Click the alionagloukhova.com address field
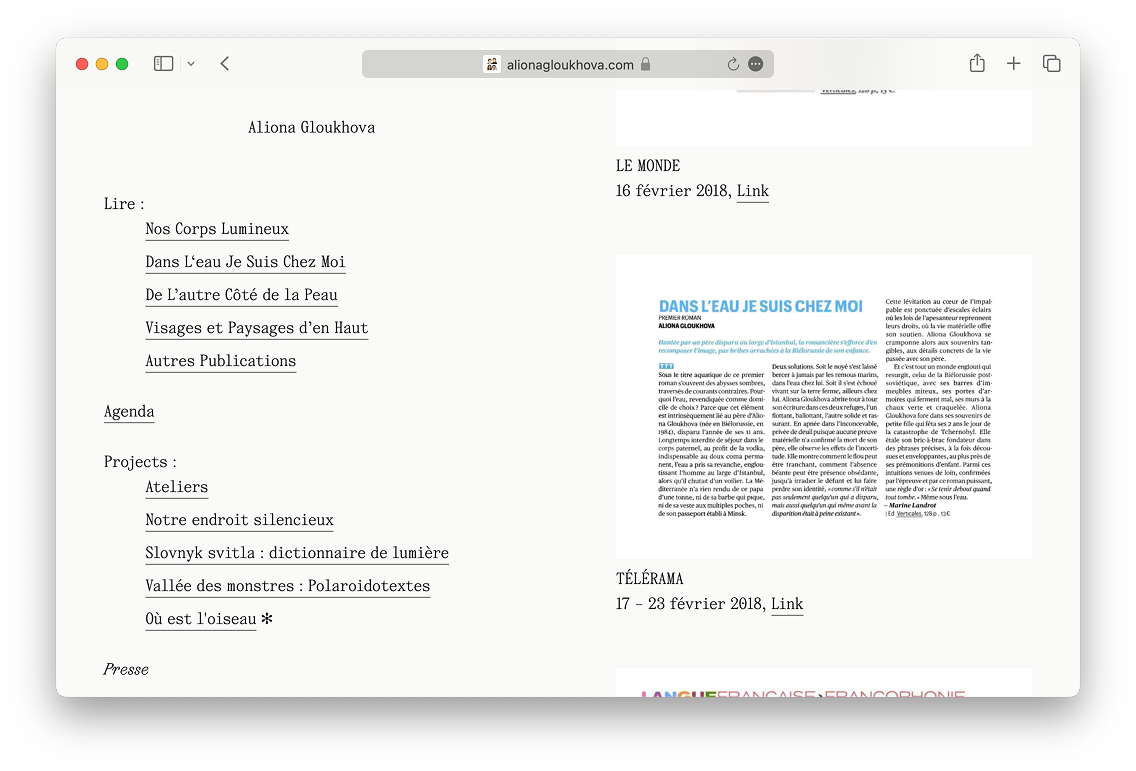The width and height of the screenshot is (1136, 771). 570,64
